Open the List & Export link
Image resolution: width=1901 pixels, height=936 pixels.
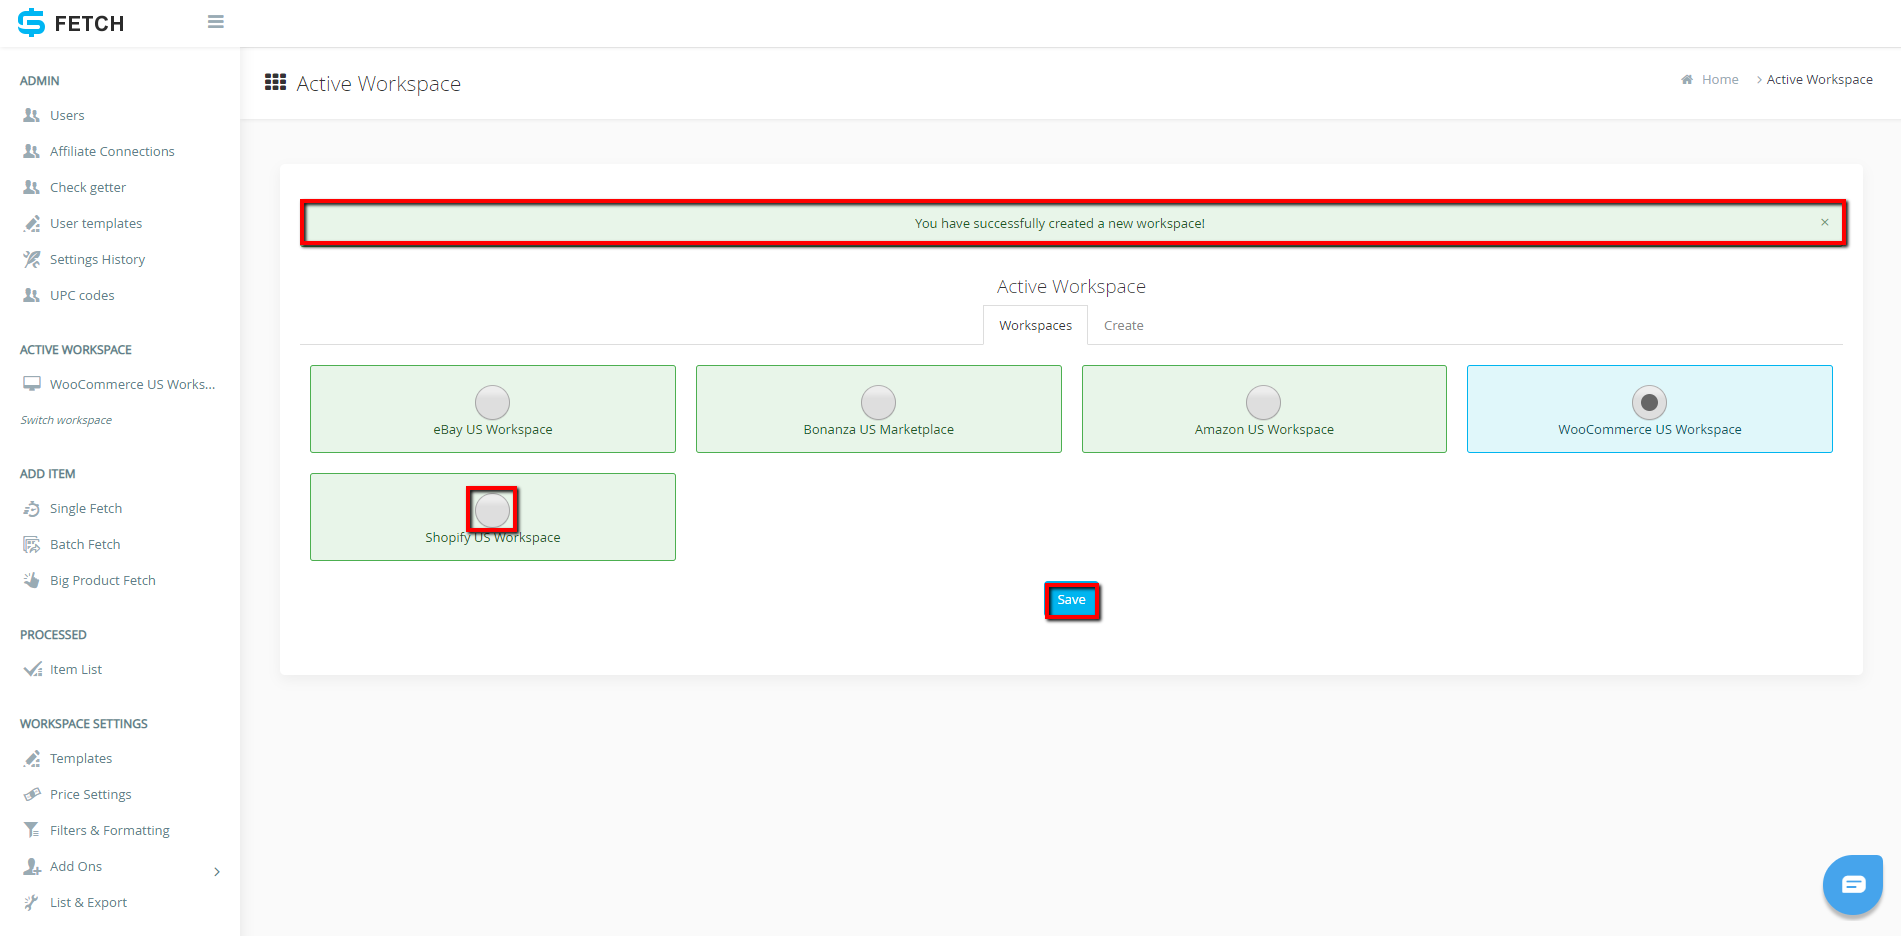click(x=89, y=902)
